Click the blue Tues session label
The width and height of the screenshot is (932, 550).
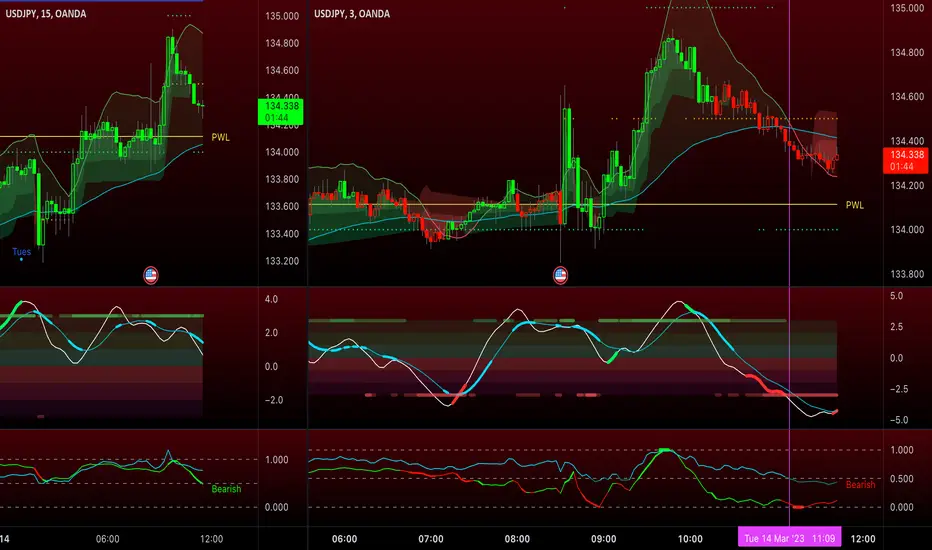pos(21,252)
